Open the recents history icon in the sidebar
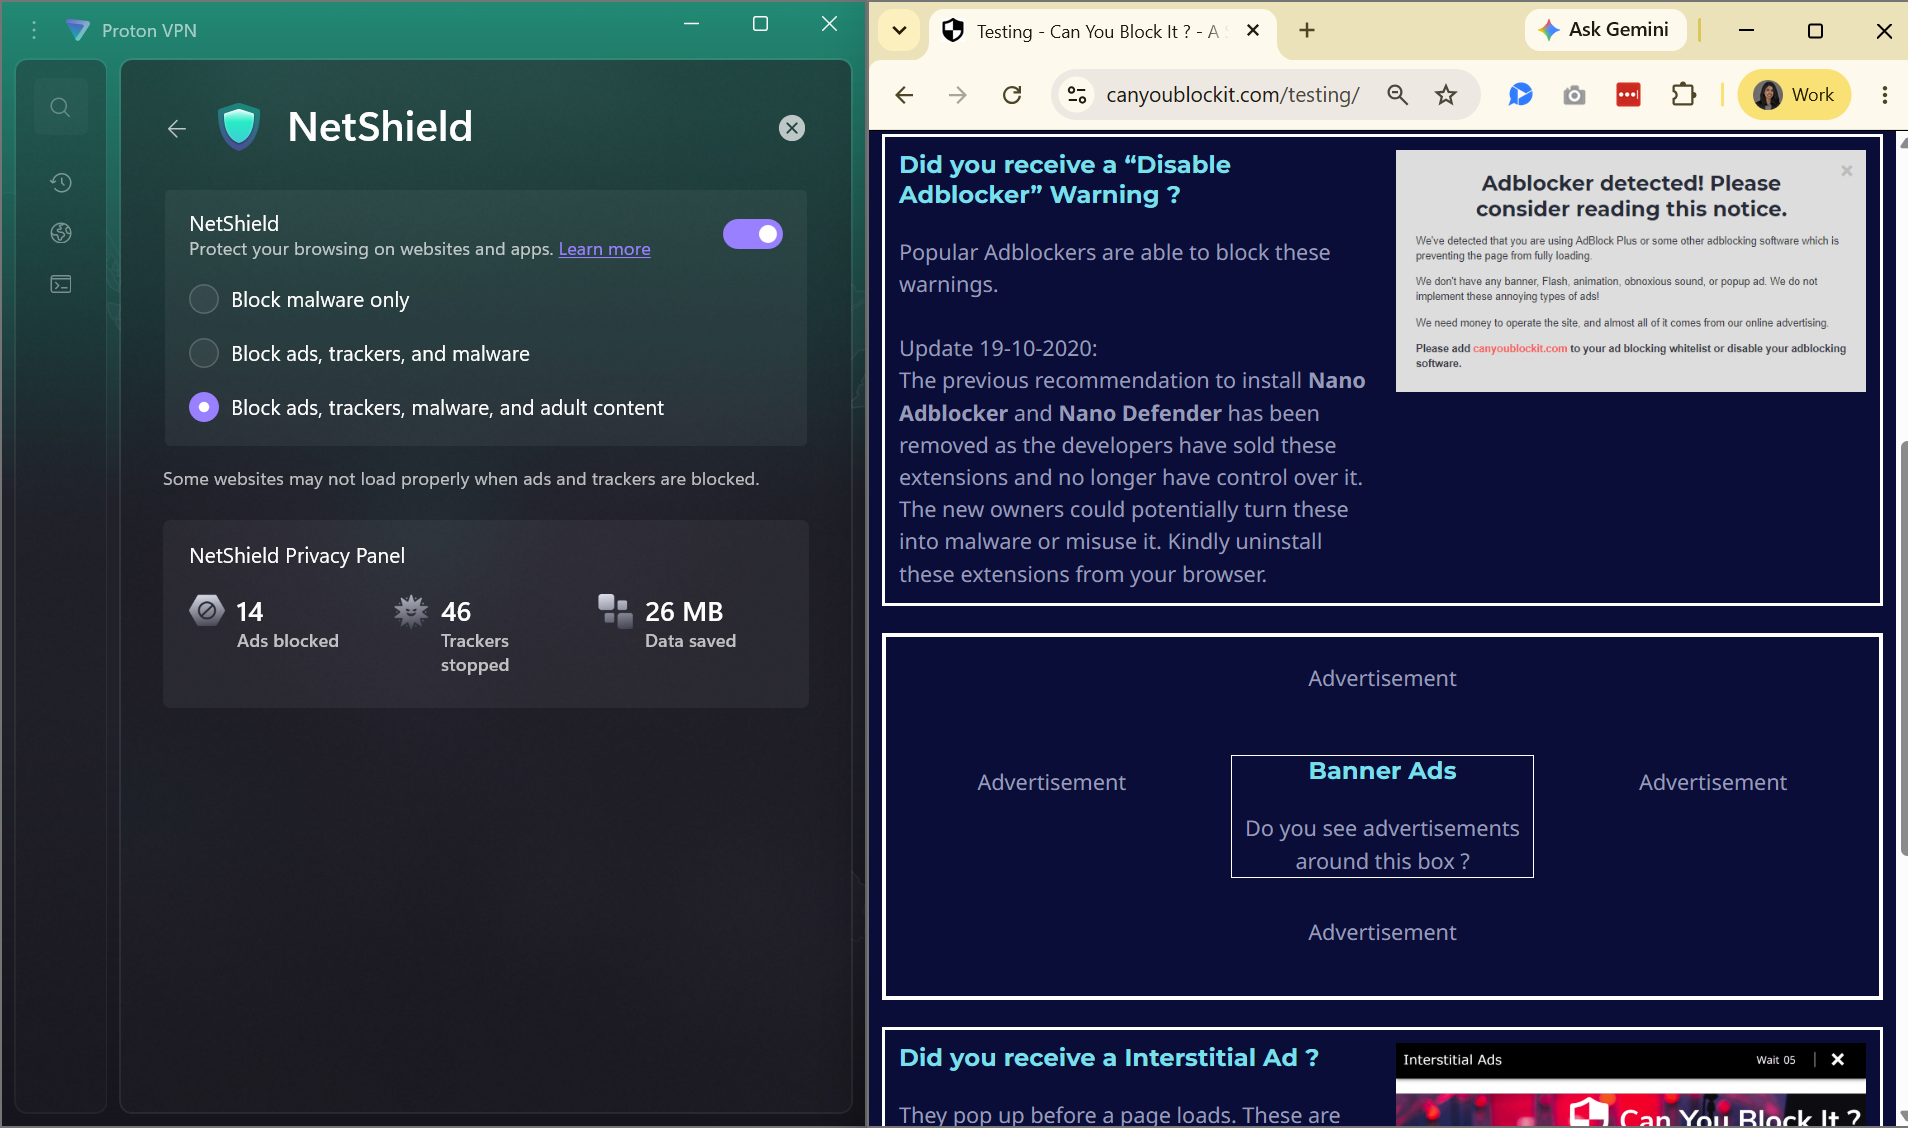The width and height of the screenshot is (1908, 1128). (61, 182)
